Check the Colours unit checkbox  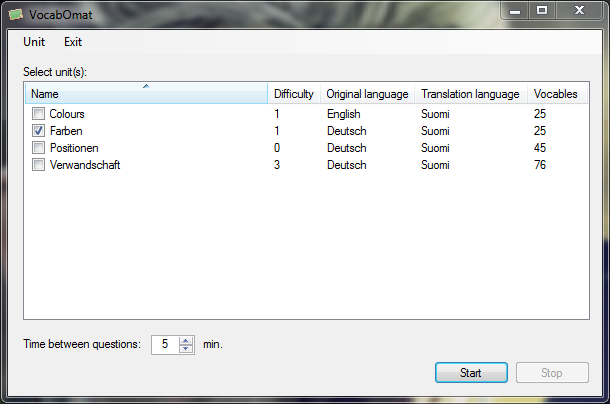[38, 114]
